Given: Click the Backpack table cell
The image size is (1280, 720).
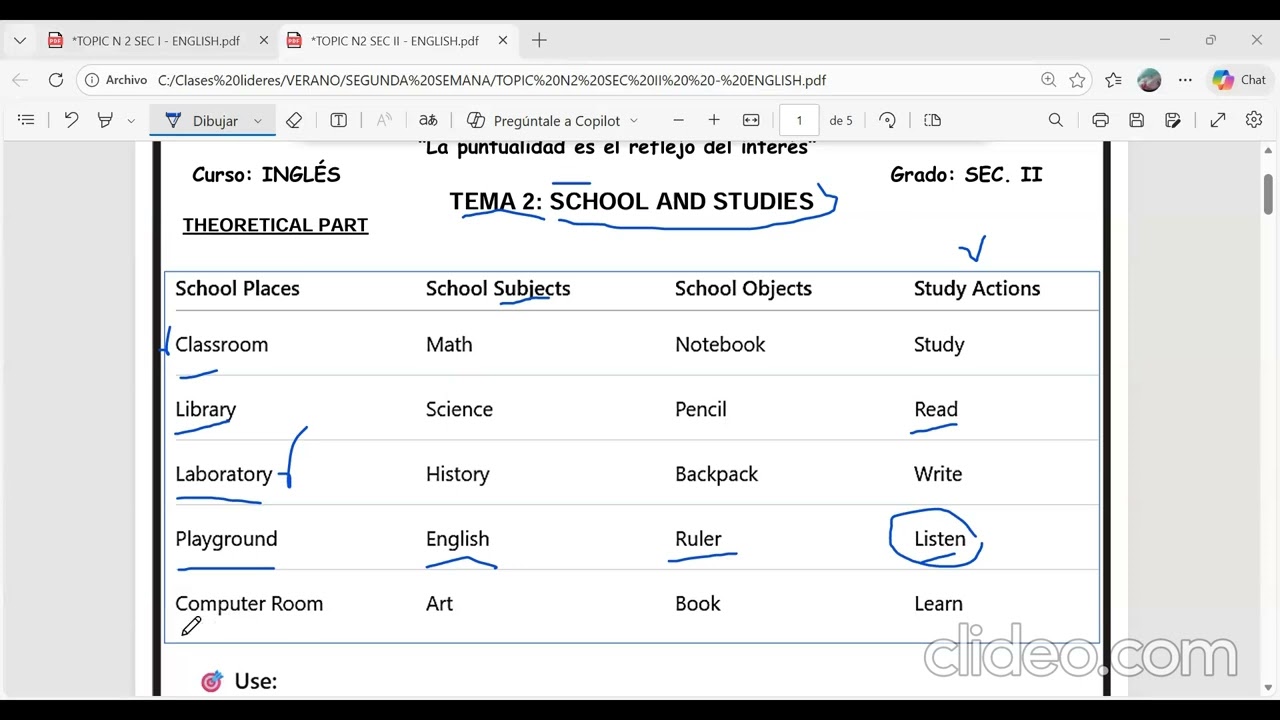Looking at the screenshot, I should click(x=716, y=474).
